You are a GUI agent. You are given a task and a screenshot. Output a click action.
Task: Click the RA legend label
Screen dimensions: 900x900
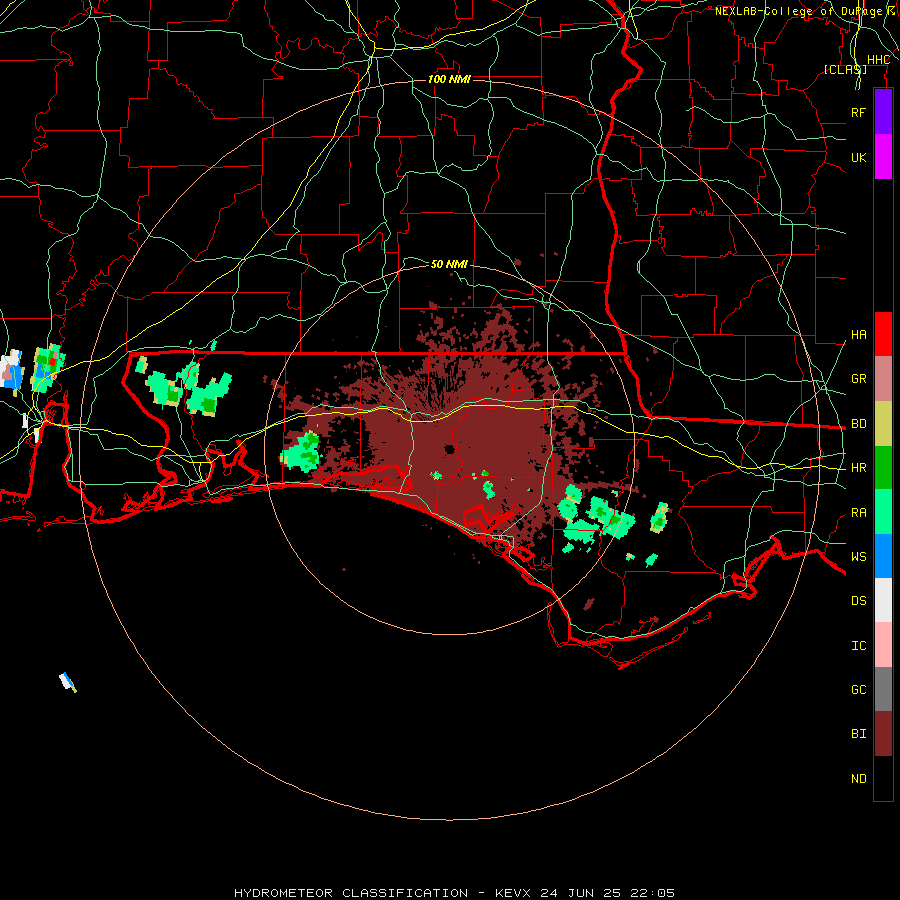pyautogui.click(x=858, y=513)
